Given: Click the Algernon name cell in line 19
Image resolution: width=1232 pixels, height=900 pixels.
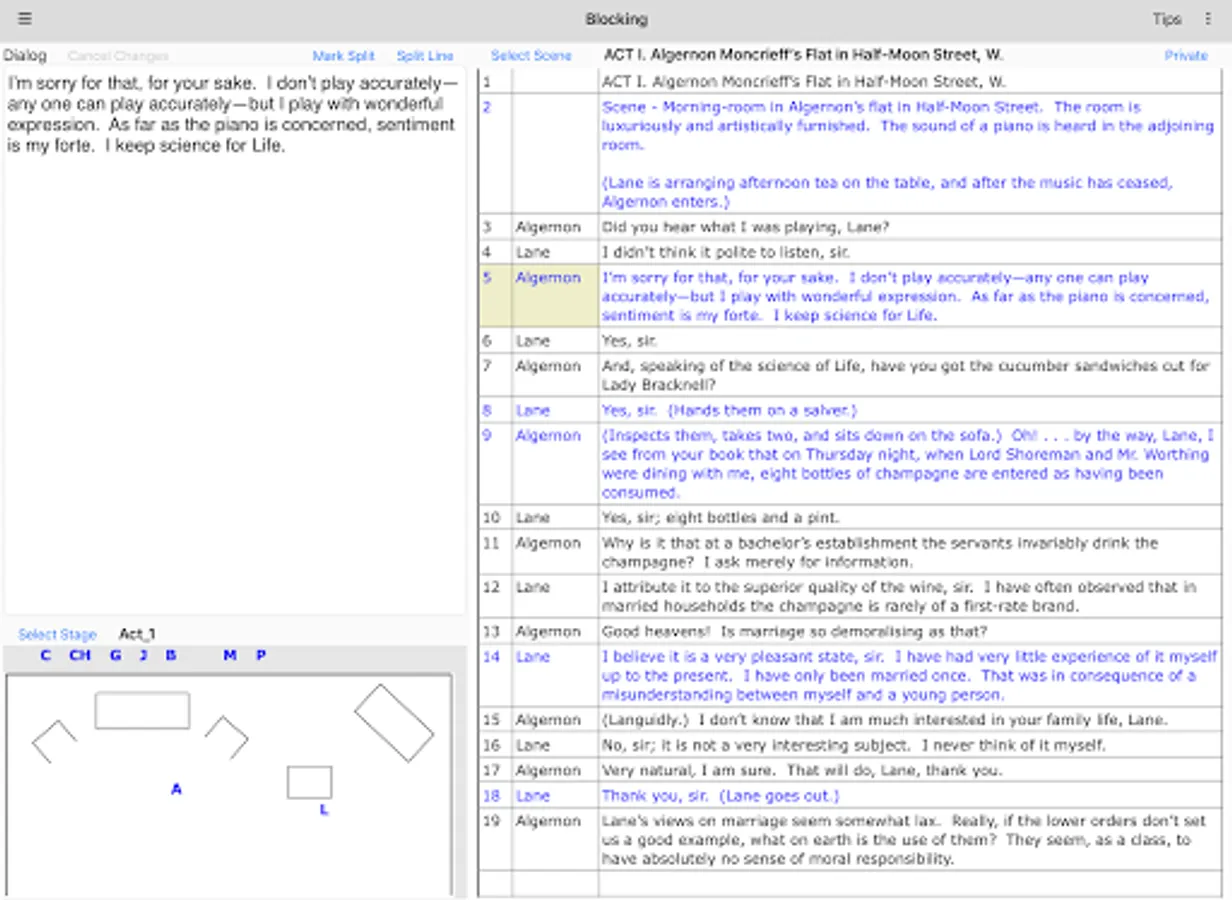Looking at the screenshot, I should coord(555,839).
